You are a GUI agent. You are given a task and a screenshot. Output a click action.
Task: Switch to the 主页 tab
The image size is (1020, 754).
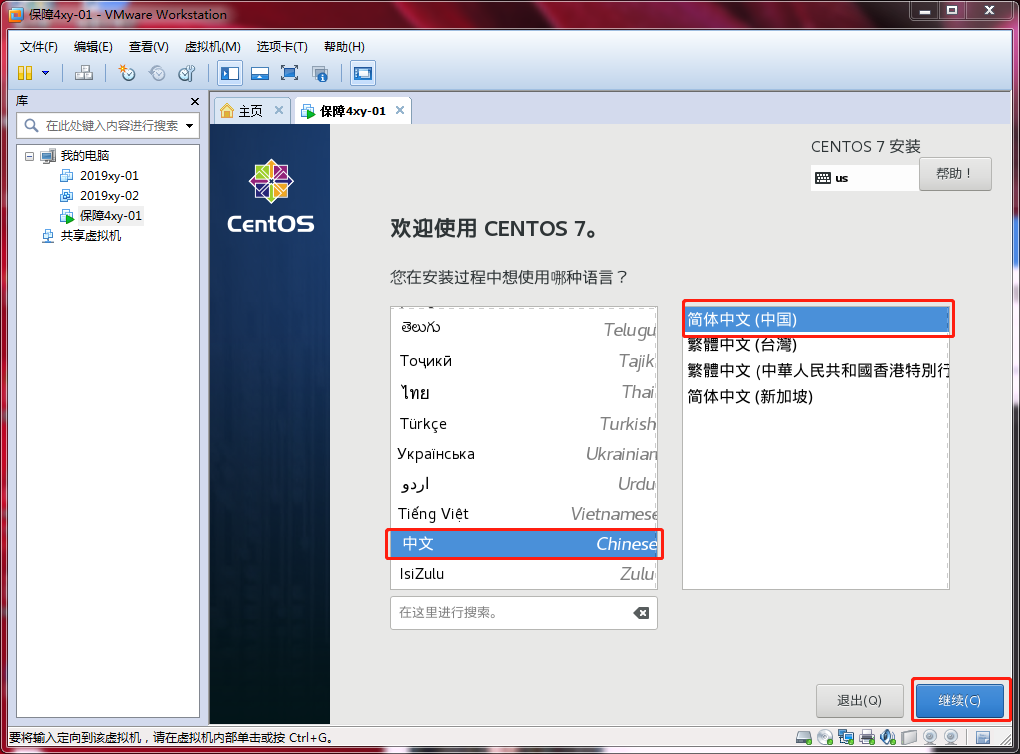pyautogui.click(x=250, y=111)
